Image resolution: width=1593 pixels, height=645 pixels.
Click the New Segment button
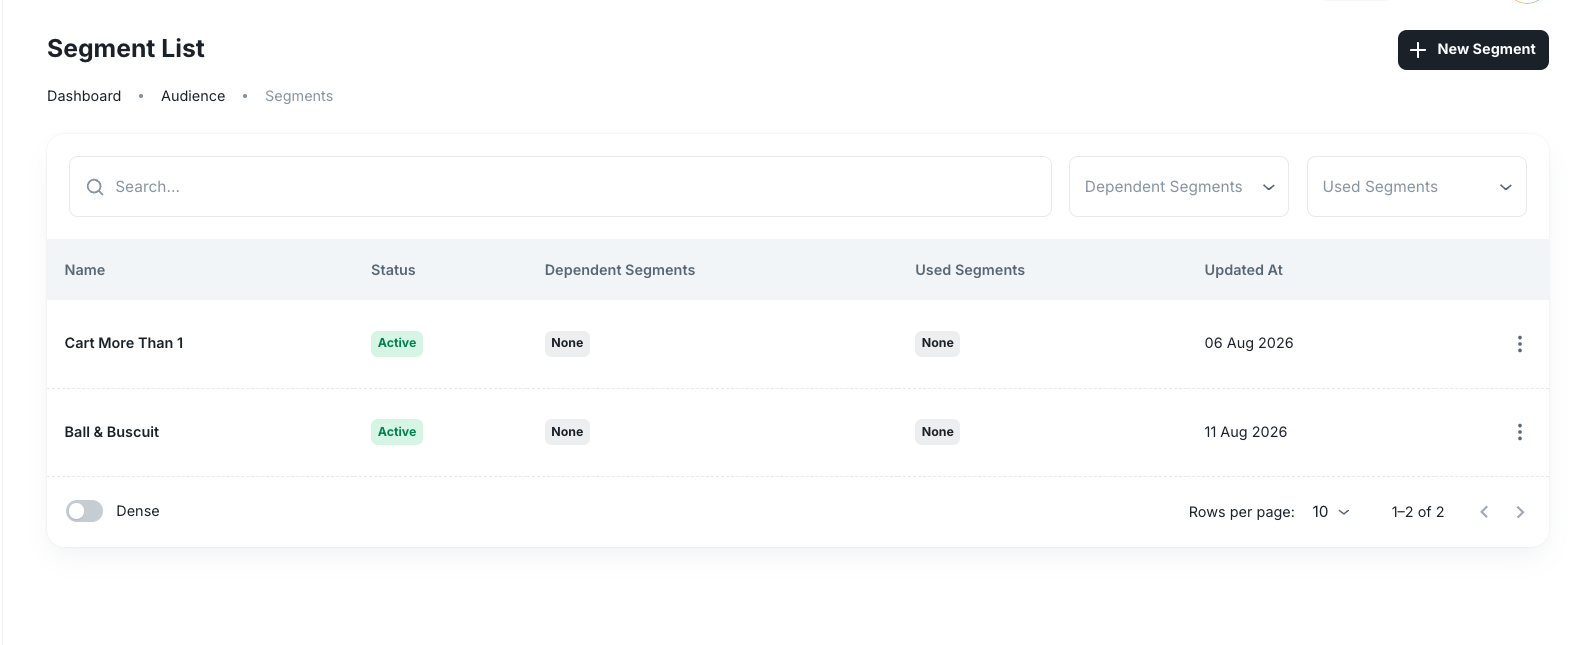pyautogui.click(x=1473, y=50)
